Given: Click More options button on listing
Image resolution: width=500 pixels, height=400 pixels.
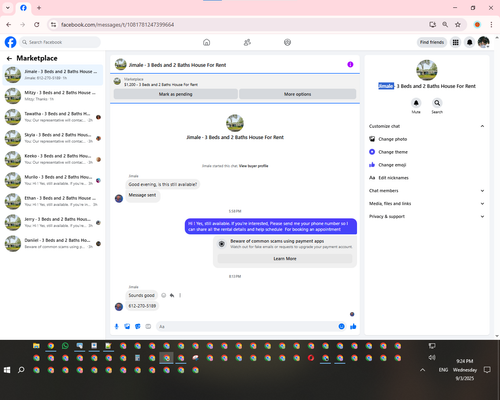Looking at the screenshot, I should [297, 94].
